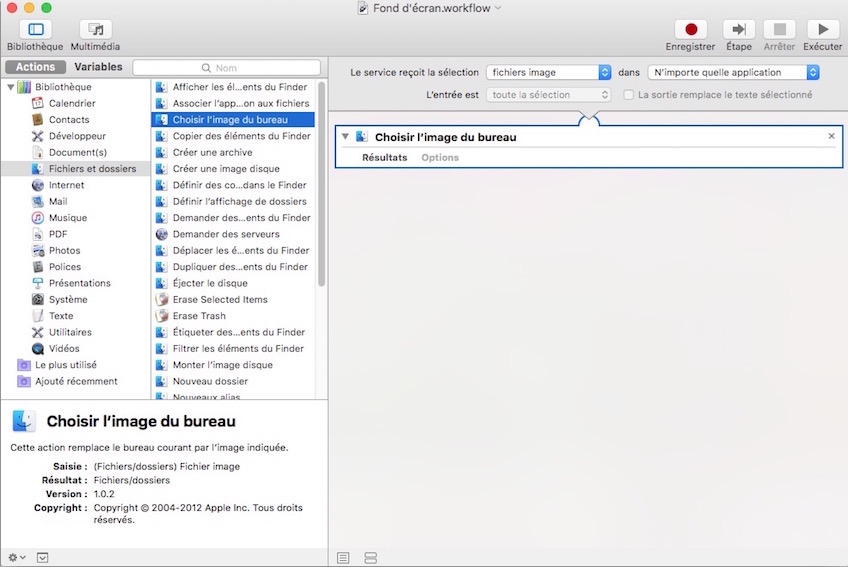
Task: Select Photos category
Action: point(64,250)
